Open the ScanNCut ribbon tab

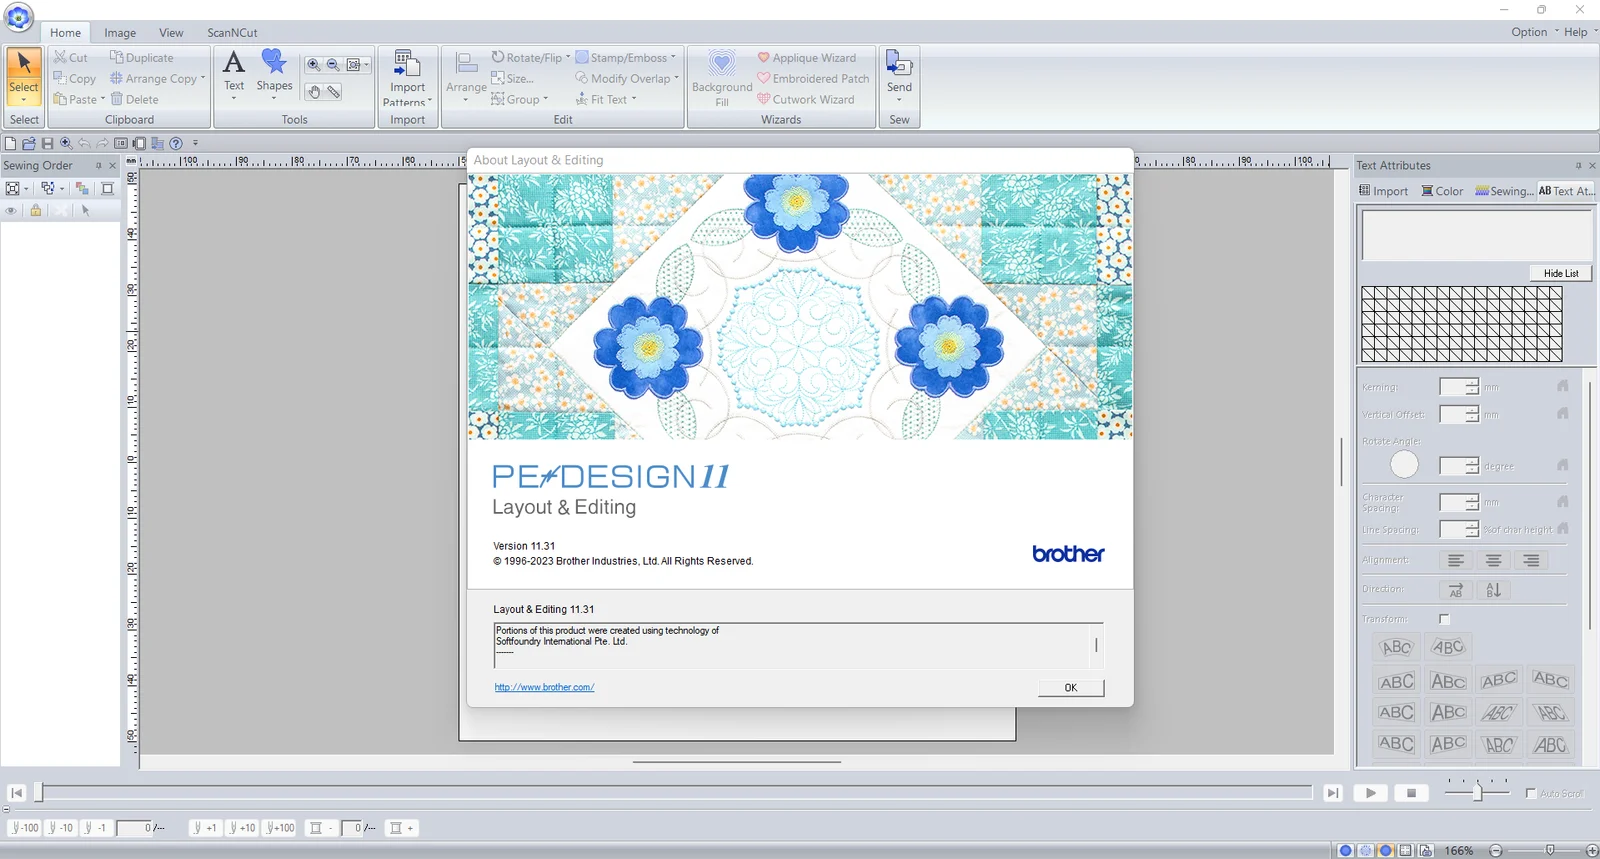(x=232, y=33)
